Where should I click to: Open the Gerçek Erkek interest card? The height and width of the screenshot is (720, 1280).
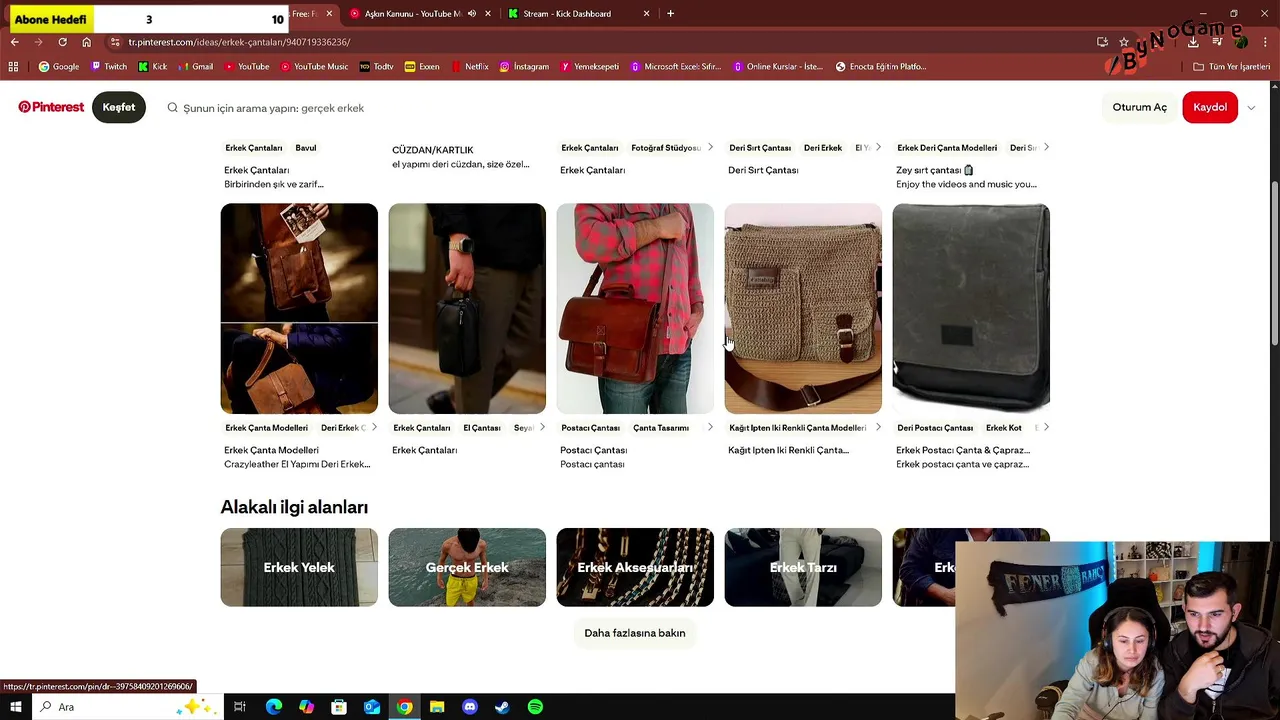(467, 567)
